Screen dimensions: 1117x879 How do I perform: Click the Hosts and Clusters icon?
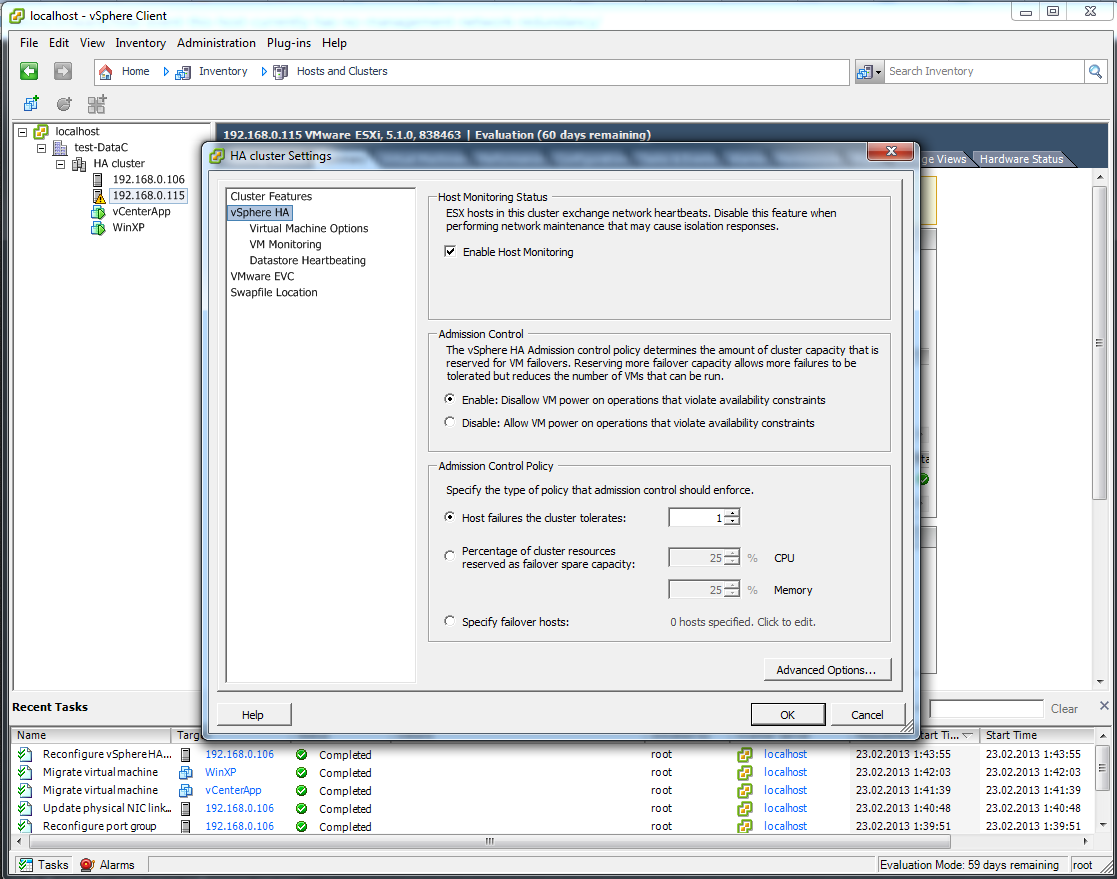click(281, 72)
